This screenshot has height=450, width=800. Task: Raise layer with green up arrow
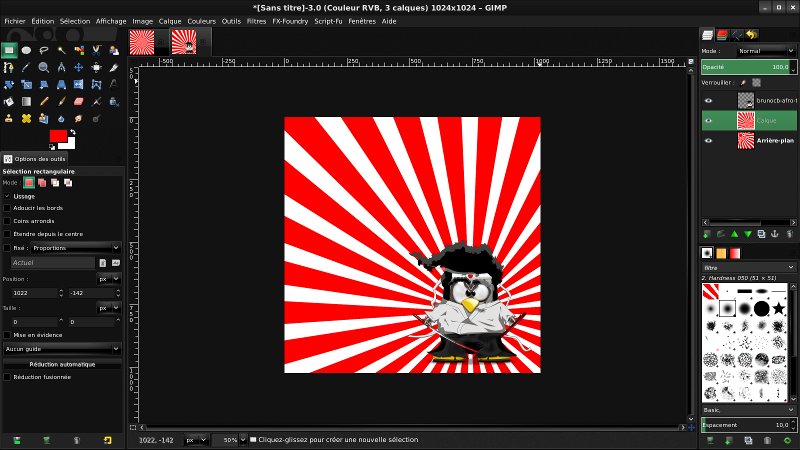click(734, 234)
